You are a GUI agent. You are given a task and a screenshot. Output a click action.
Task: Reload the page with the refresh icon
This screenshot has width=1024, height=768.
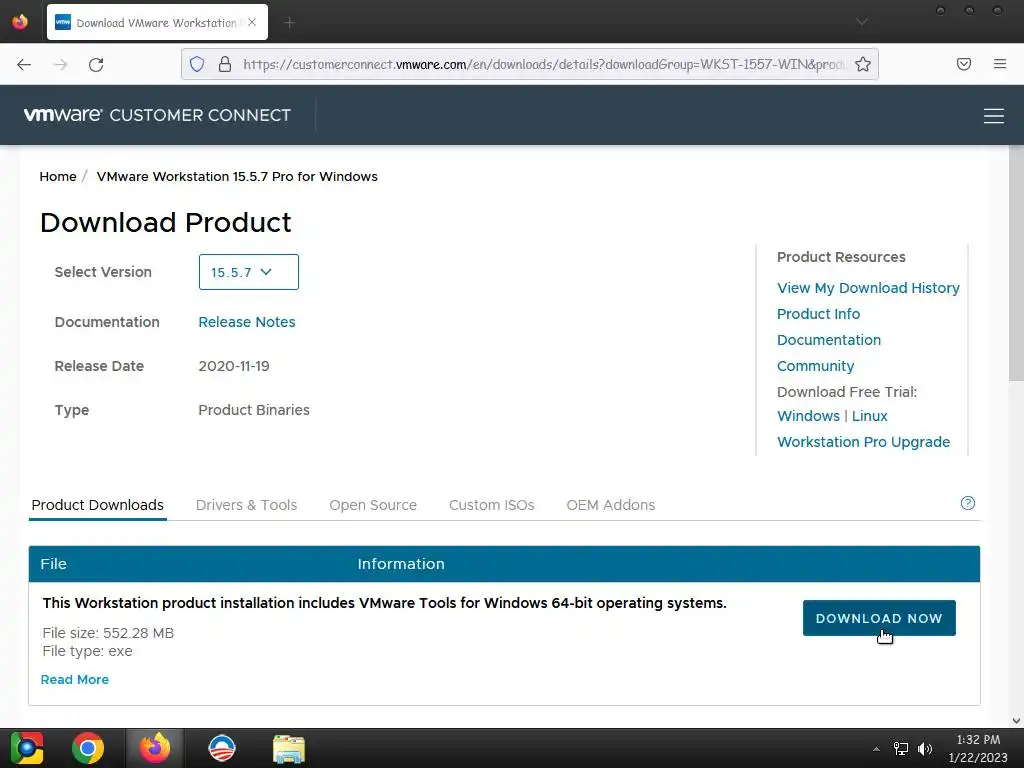pyautogui.click(x=96, y=64)
